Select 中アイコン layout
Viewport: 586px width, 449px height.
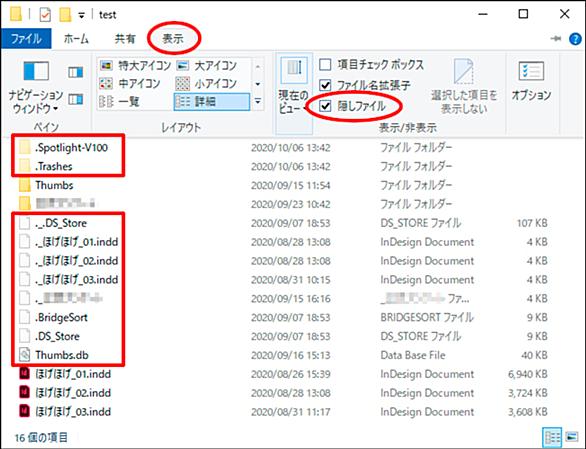130,83
